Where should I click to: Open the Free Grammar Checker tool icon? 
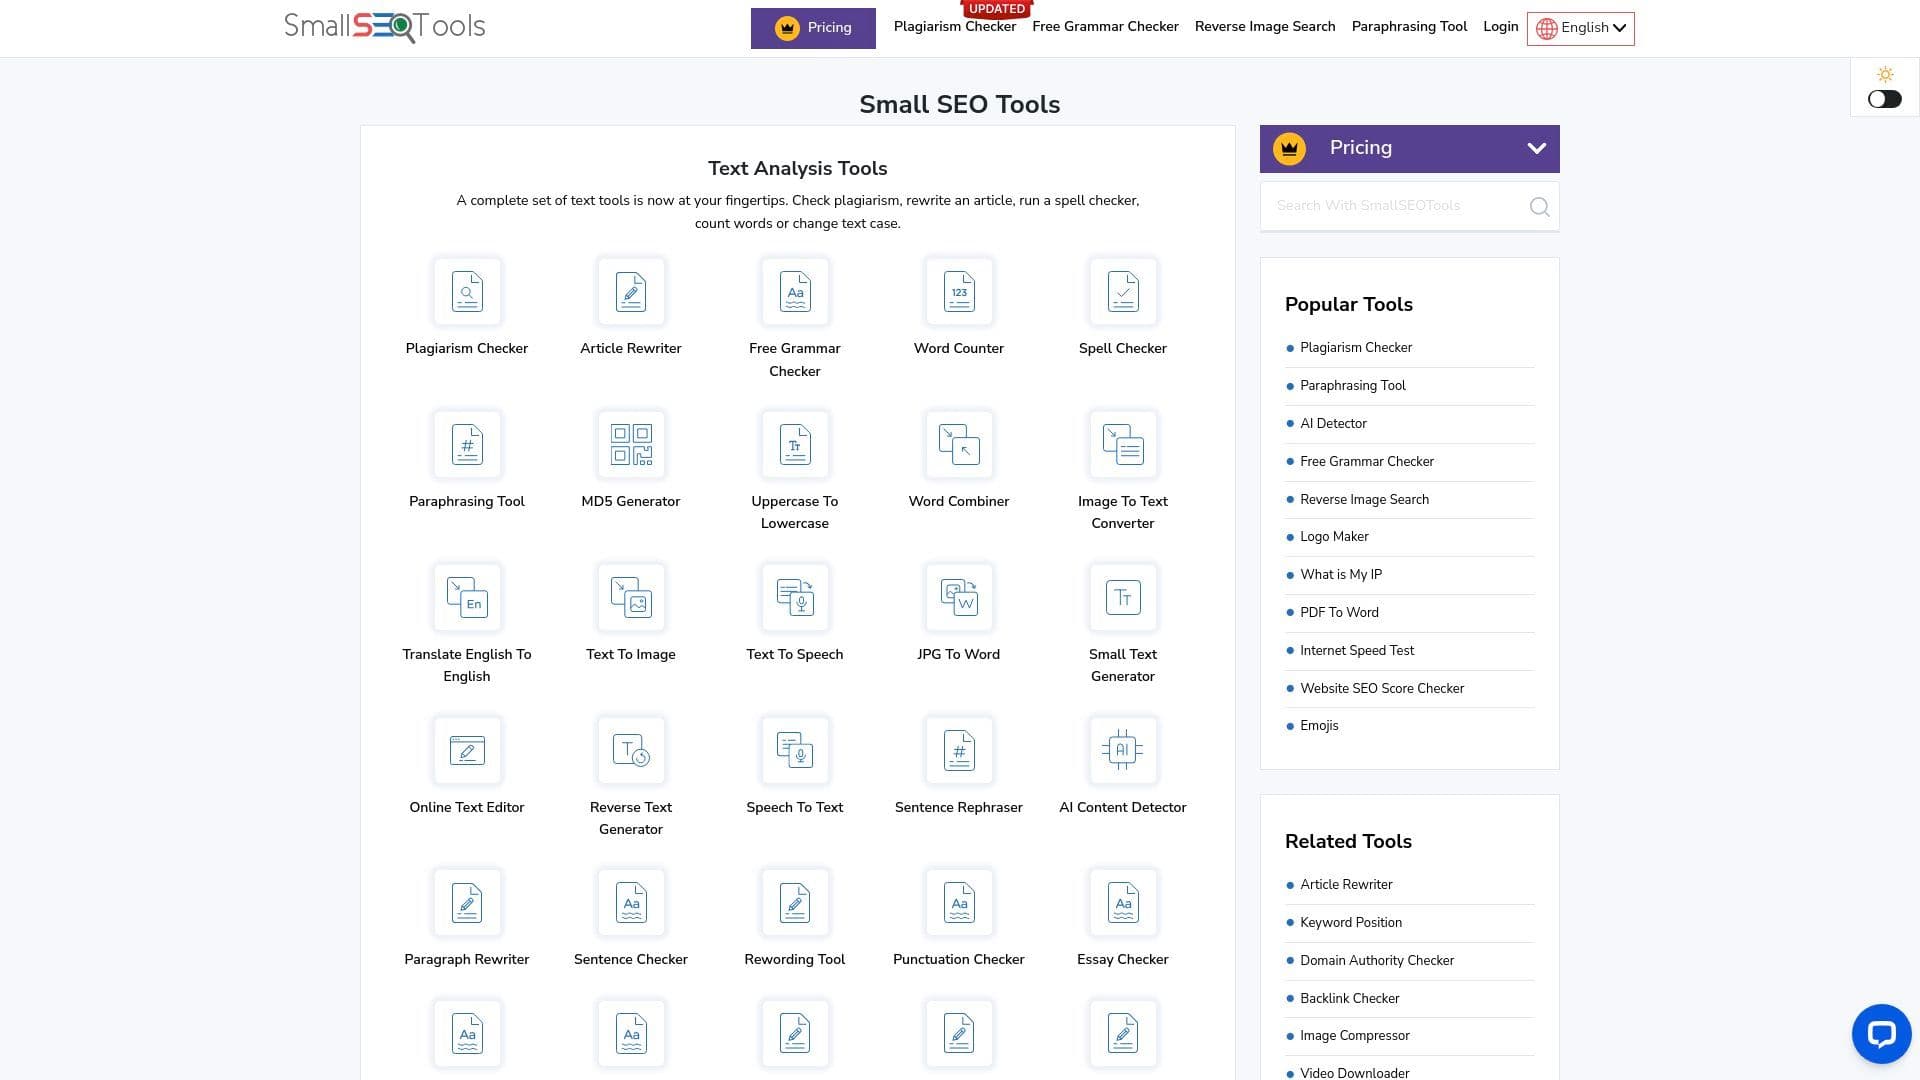(x=795, y=292)
